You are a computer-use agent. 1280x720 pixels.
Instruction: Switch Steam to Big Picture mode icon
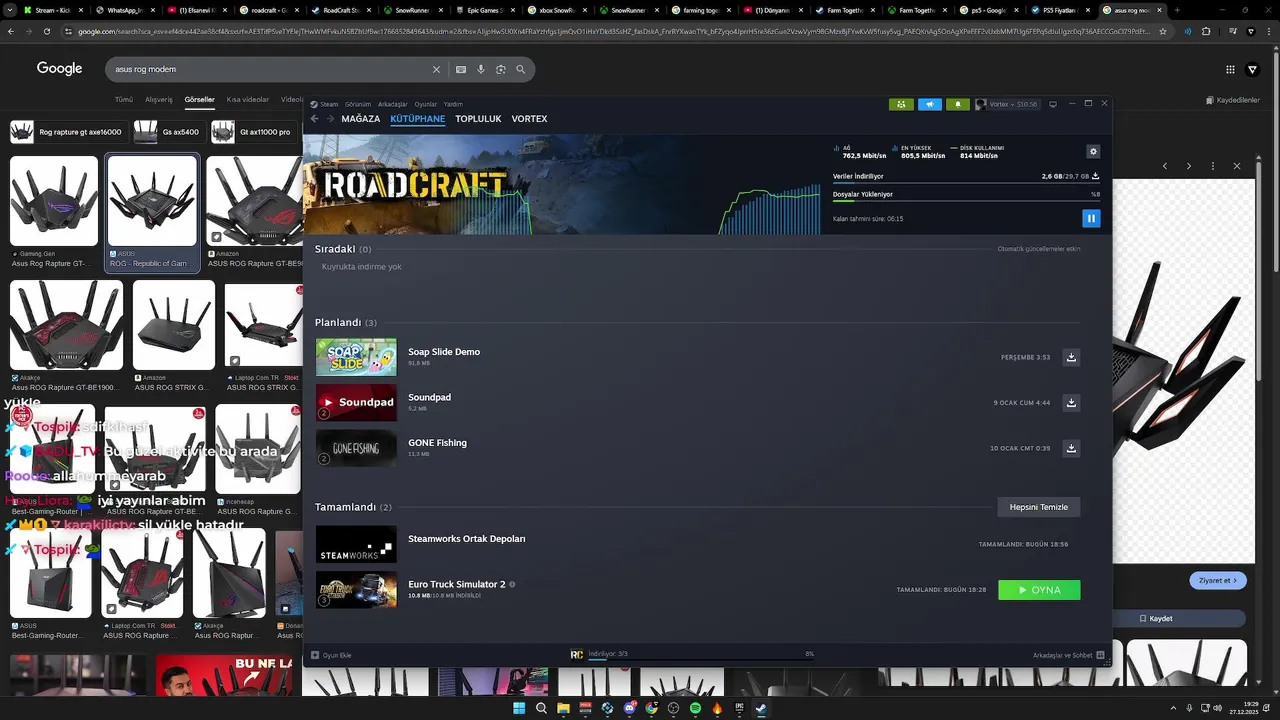1053,104
